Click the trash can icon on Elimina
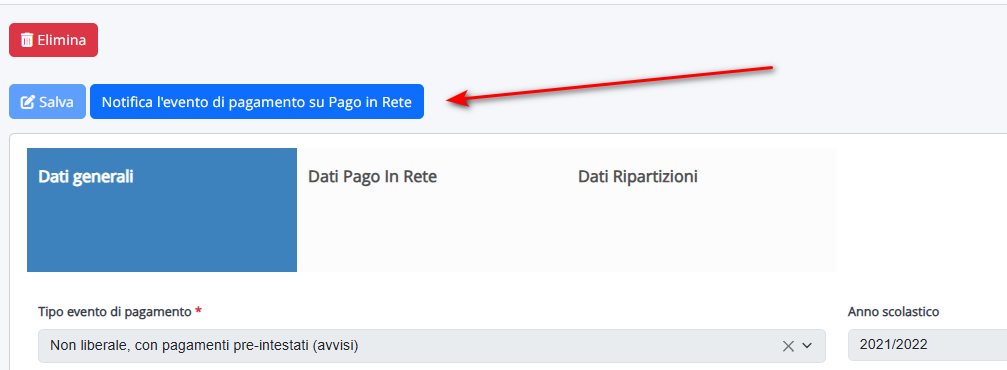1007x370 pixels. click(x=27, y=40)
